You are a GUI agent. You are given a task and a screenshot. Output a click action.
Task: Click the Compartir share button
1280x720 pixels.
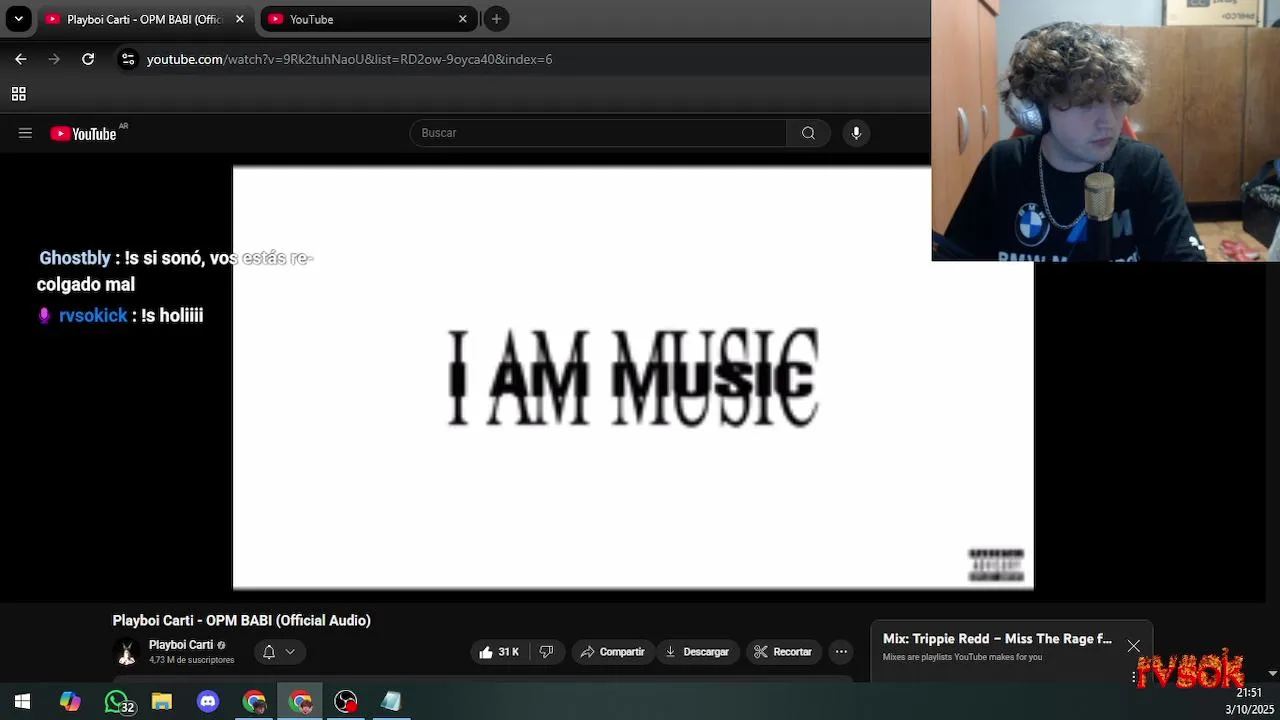(612, 652)
